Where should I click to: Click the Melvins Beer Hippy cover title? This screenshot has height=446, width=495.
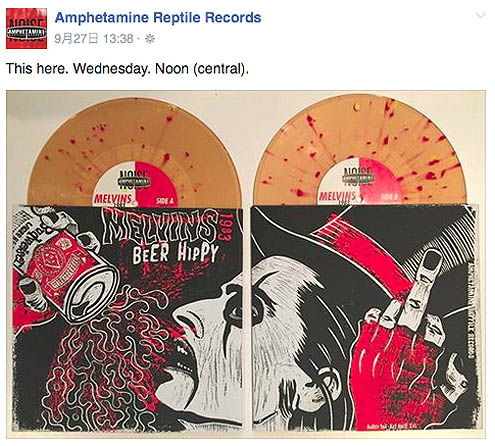pos(162,237)
